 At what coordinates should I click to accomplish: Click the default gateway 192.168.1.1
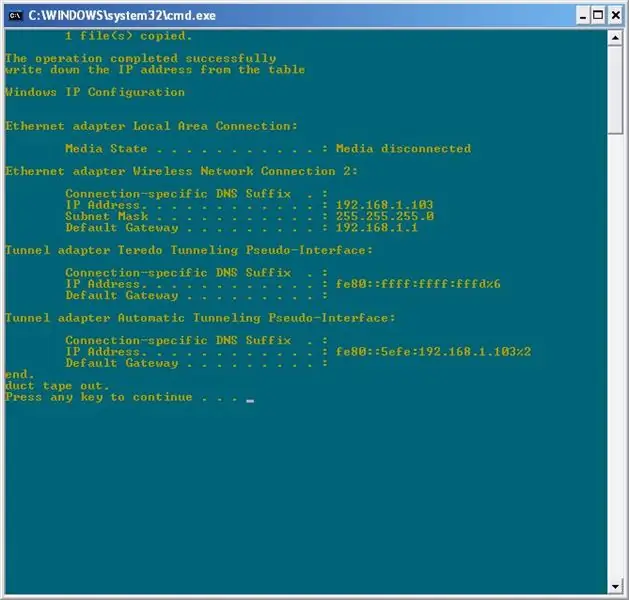coord(377,228)
